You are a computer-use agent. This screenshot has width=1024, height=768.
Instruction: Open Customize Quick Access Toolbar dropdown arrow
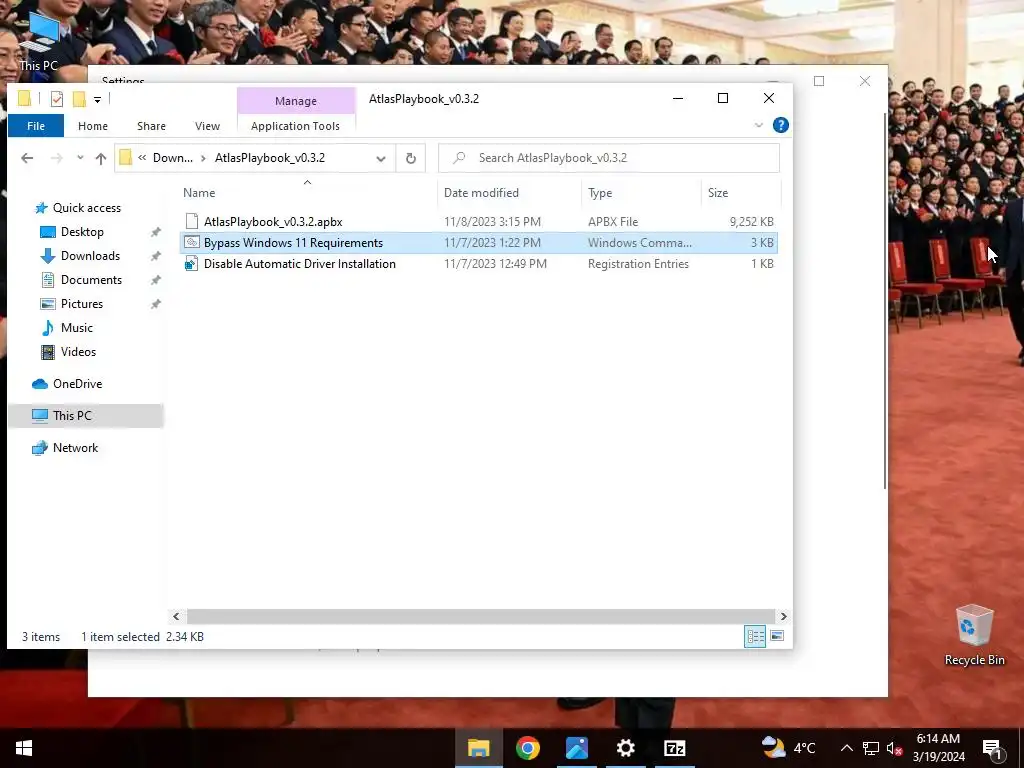click(x=97, y=100)
